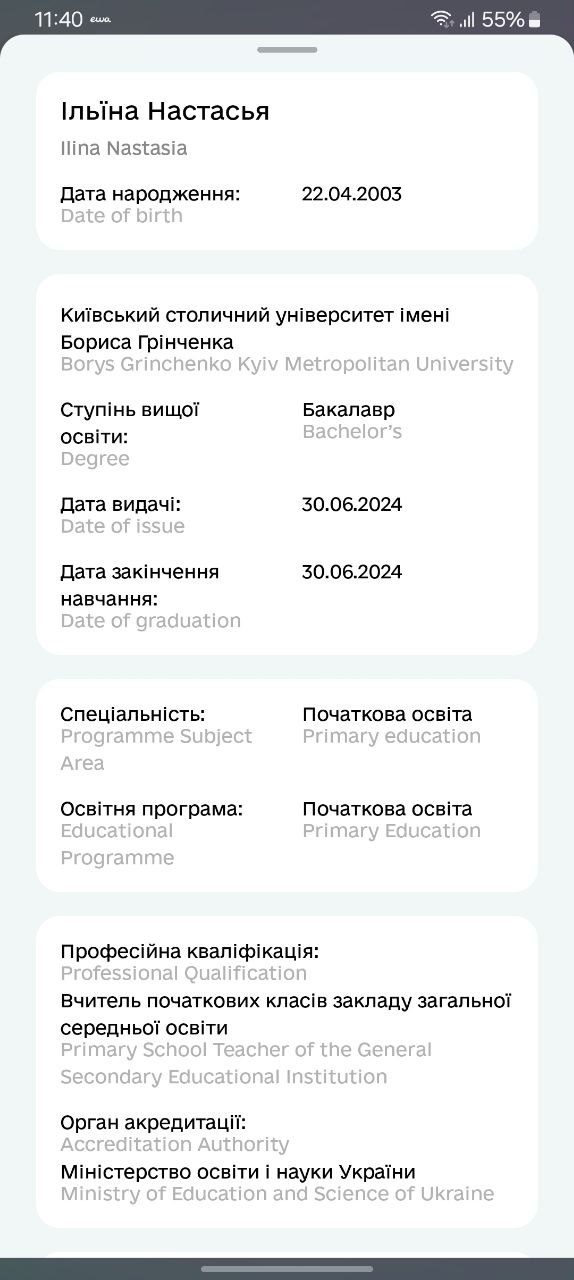The height and width of the screenshot is (1280, 574).
Task: Tap the graduation date next to Дата закінчення навчання
Action: tap(352, 572)
